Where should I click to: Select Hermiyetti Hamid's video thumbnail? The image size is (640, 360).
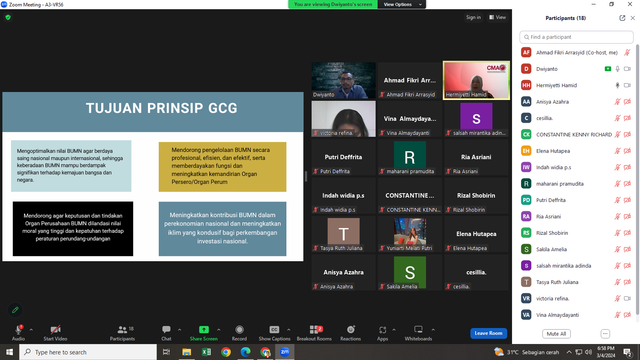pos(476,80)
